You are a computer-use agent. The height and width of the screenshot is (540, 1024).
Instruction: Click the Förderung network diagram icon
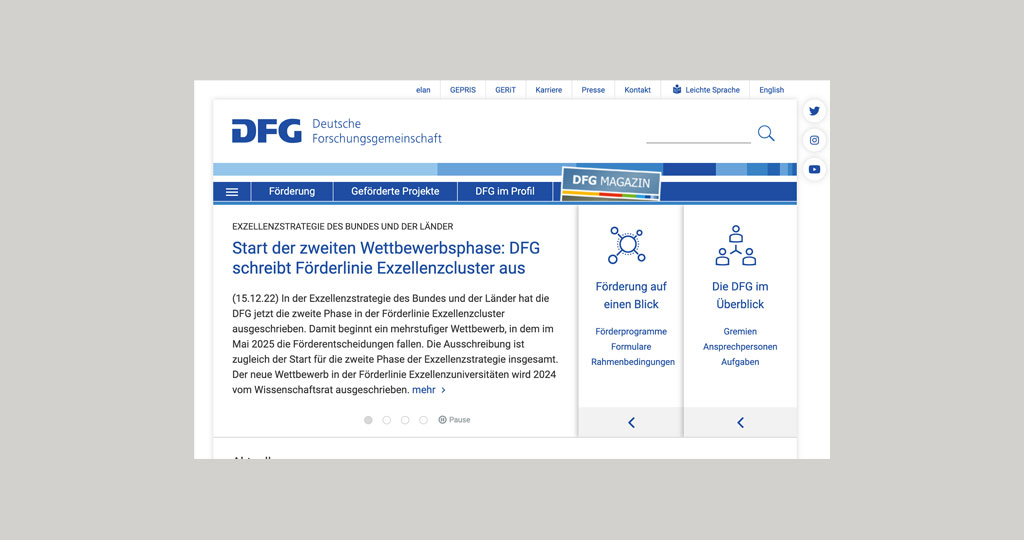627,244
